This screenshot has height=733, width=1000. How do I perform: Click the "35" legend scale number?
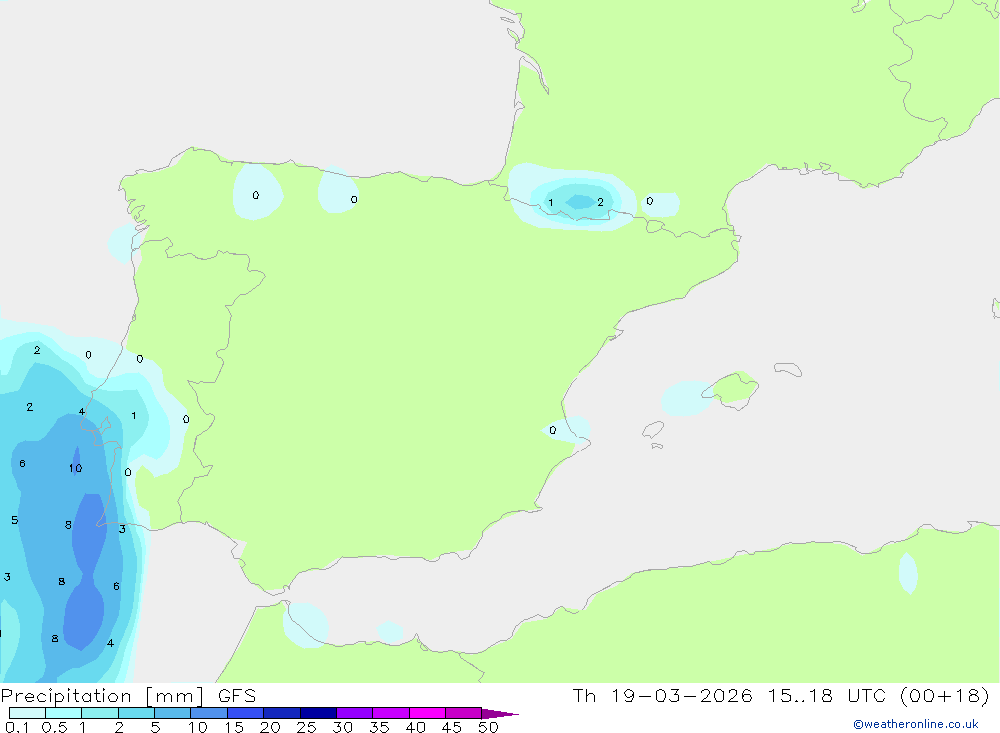379,727
